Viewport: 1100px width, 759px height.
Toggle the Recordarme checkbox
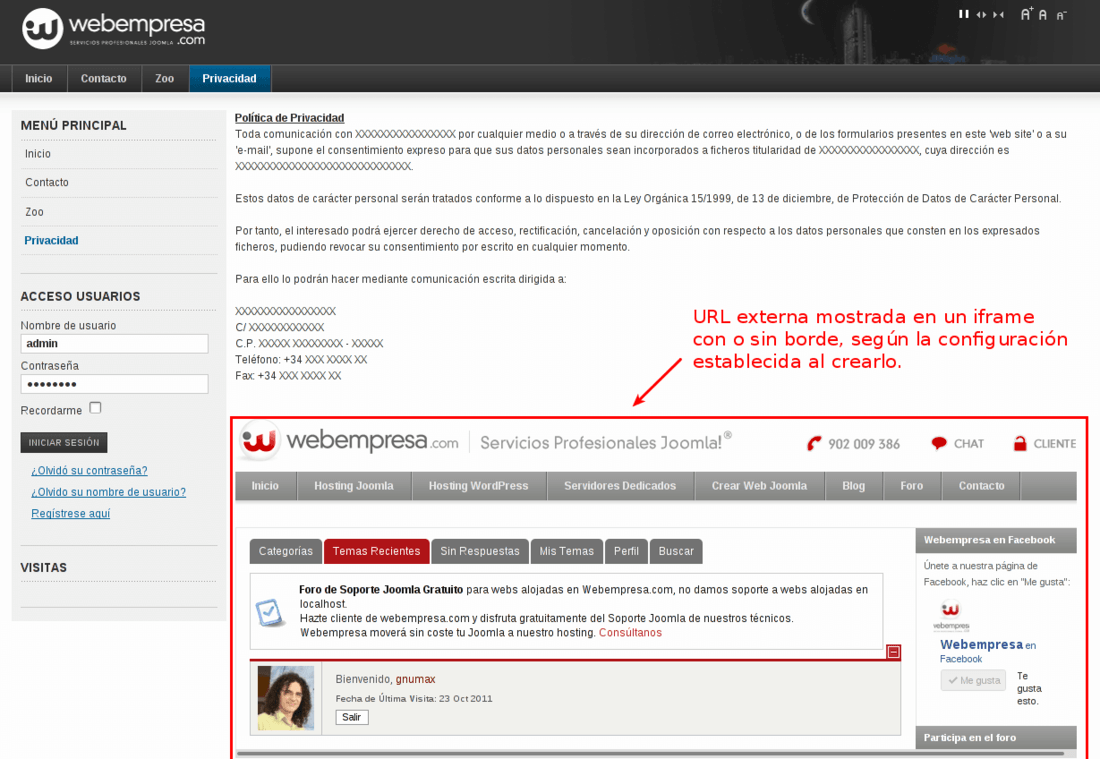(95, 408)
